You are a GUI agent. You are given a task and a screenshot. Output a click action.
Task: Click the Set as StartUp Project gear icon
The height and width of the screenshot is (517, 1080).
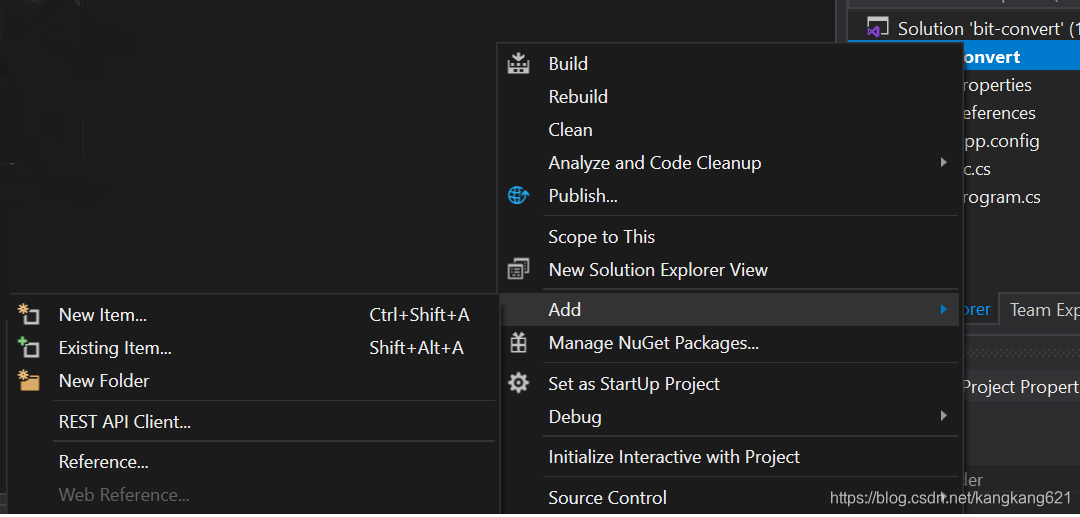(518, 383)
